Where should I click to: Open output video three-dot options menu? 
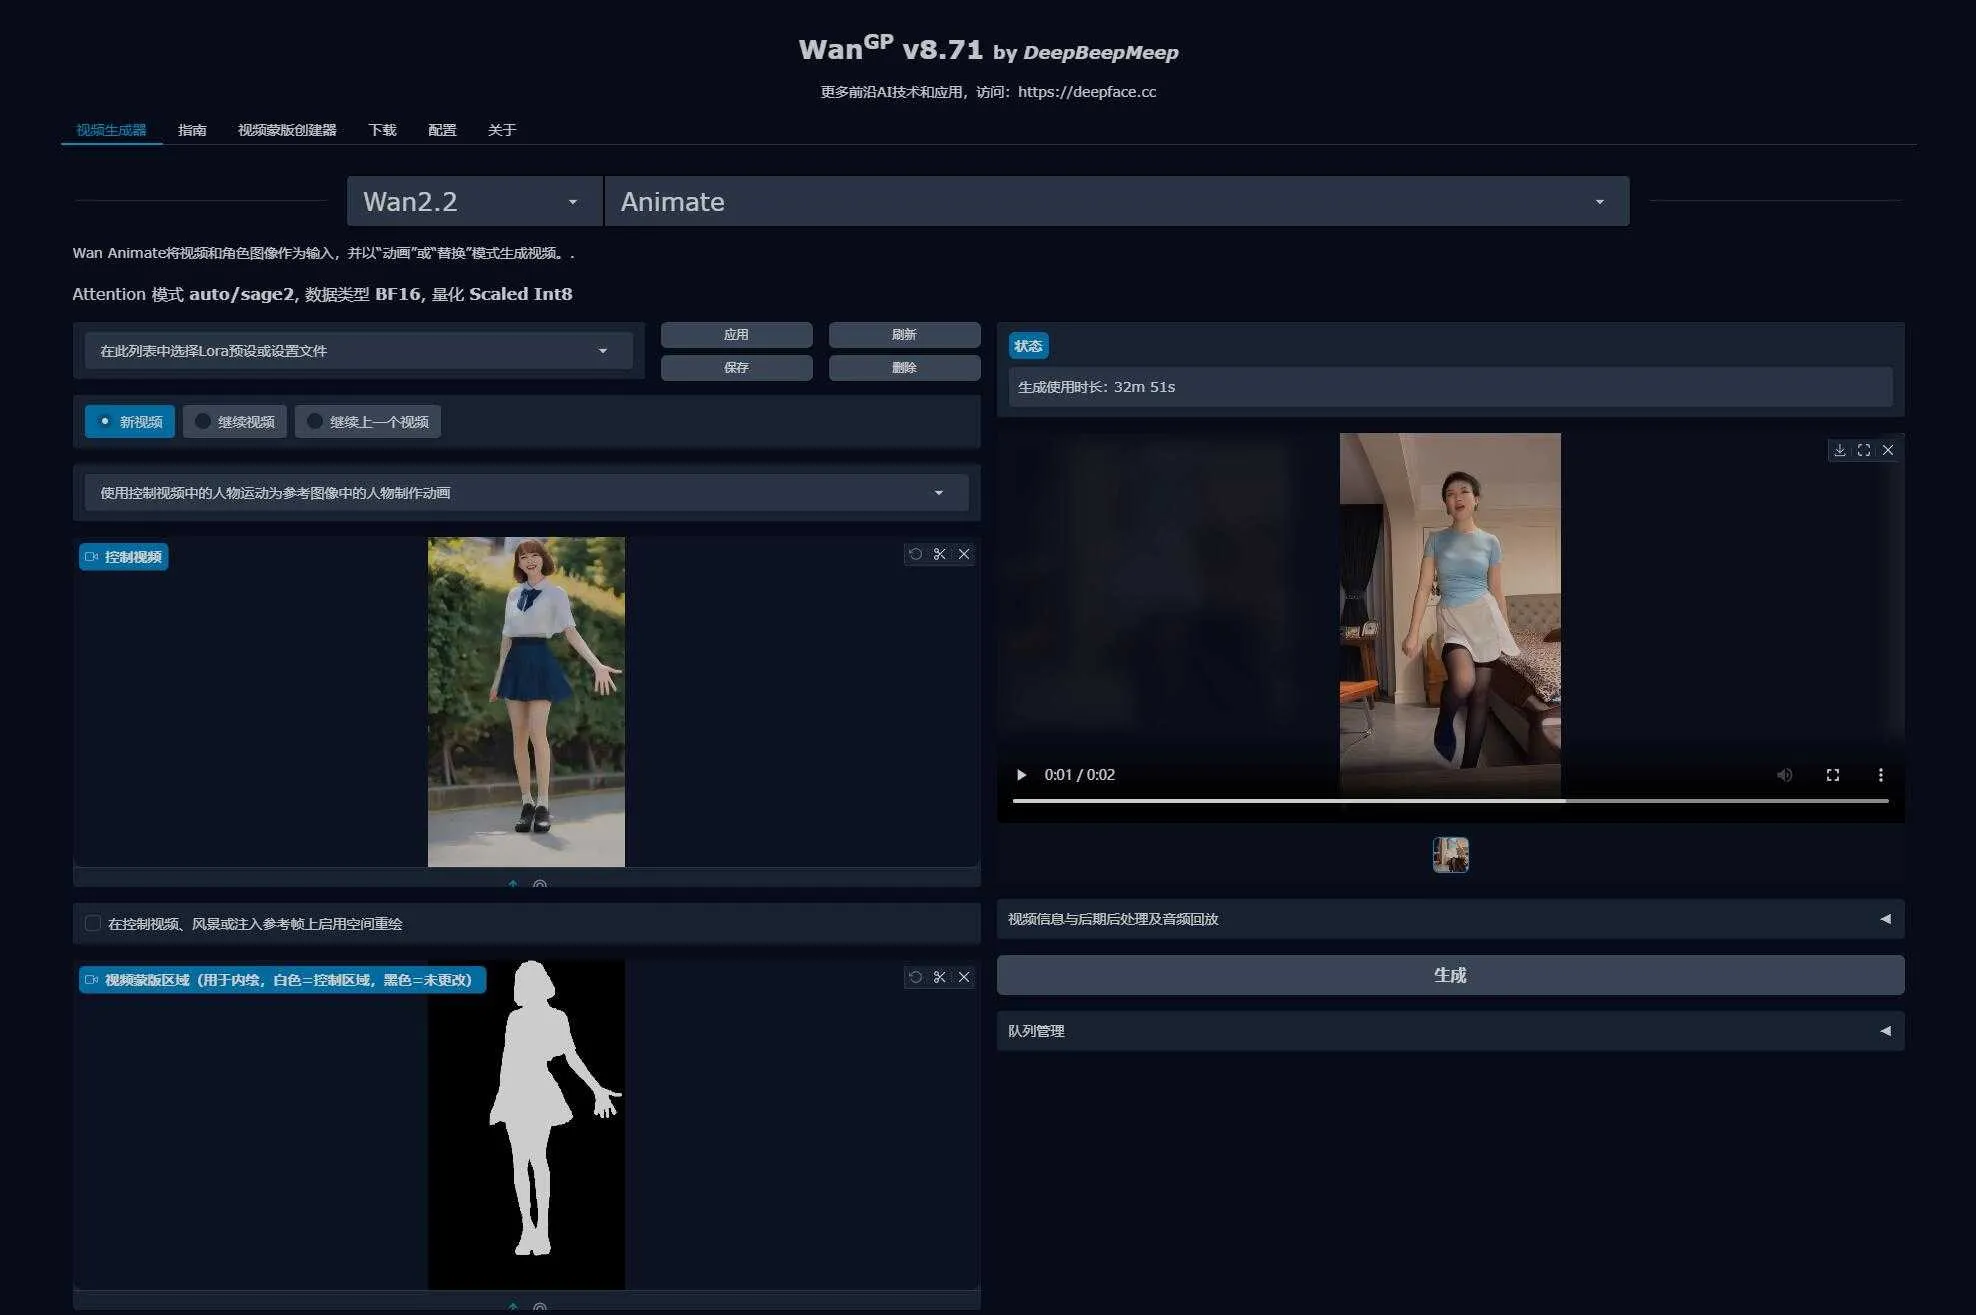tap(1880, 775)
